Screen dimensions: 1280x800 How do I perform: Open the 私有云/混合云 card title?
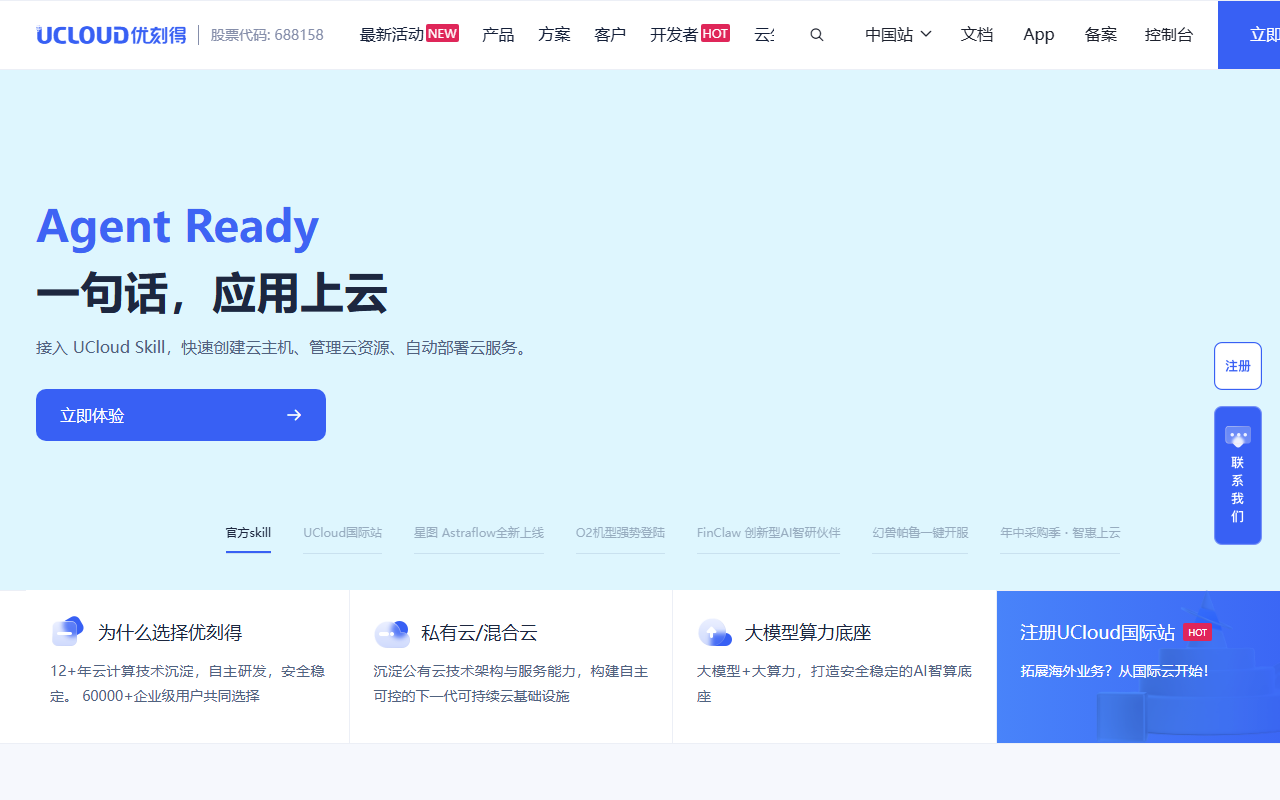479,633
